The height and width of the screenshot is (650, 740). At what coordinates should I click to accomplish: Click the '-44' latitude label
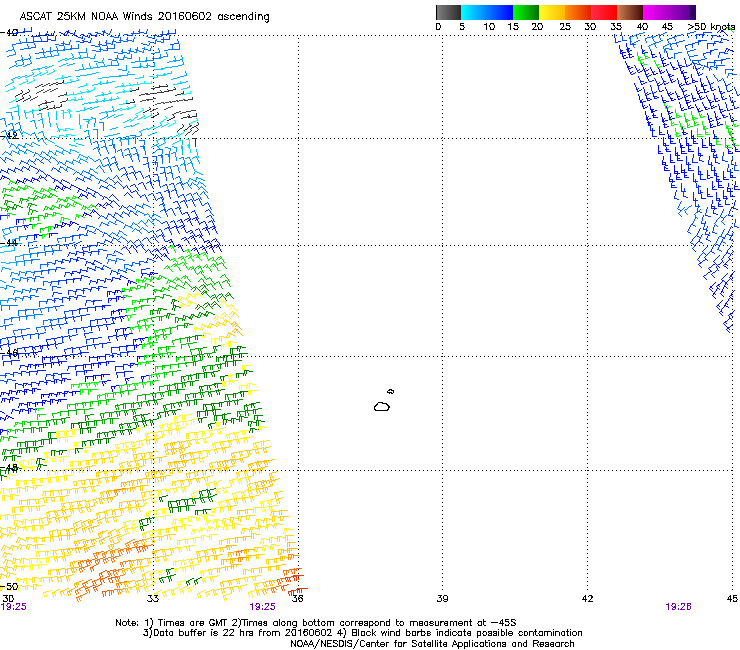coord(9,243)
